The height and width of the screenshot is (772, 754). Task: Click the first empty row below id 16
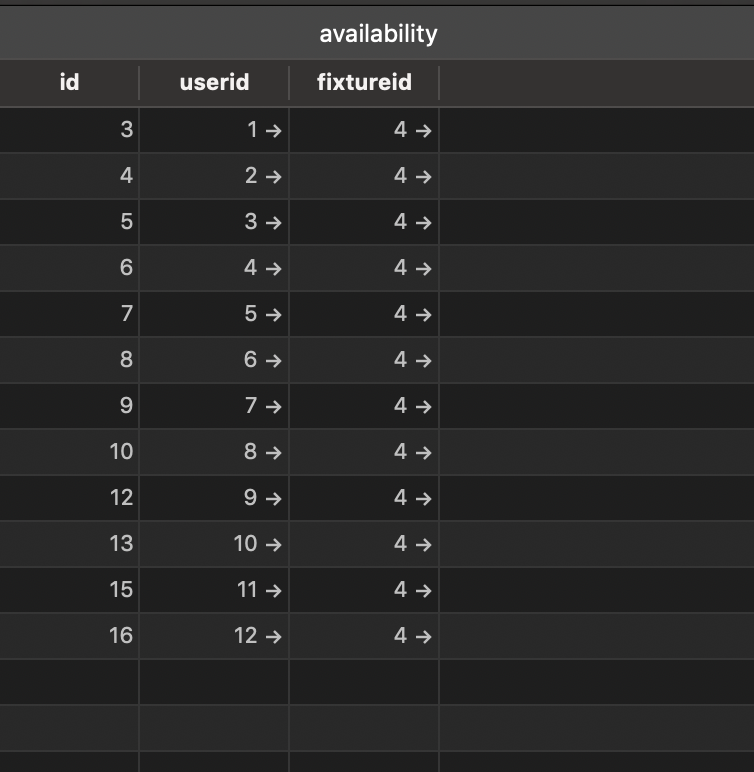click(x=214, y=682)
